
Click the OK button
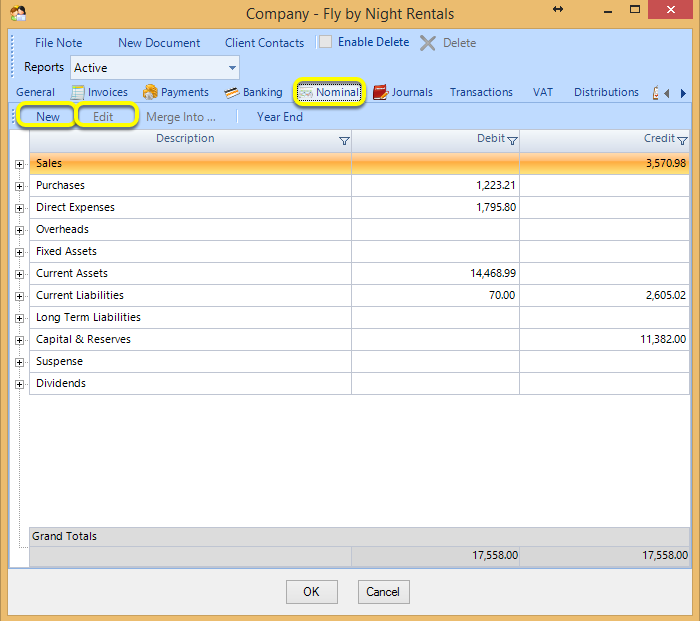tap(312, 592)
